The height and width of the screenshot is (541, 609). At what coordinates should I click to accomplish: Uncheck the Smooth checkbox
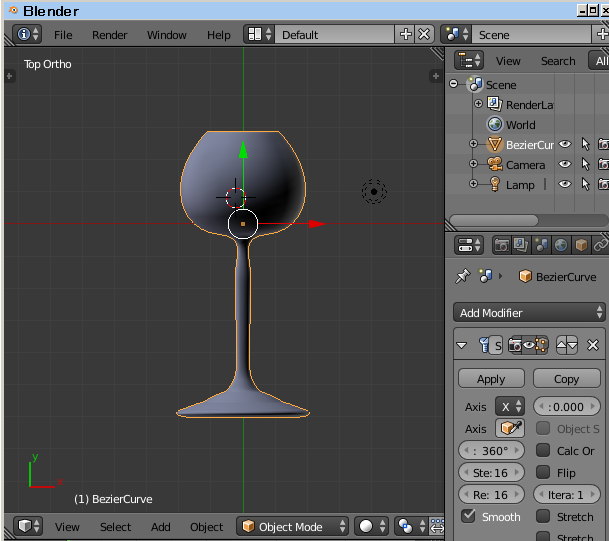tap(468, 516)
